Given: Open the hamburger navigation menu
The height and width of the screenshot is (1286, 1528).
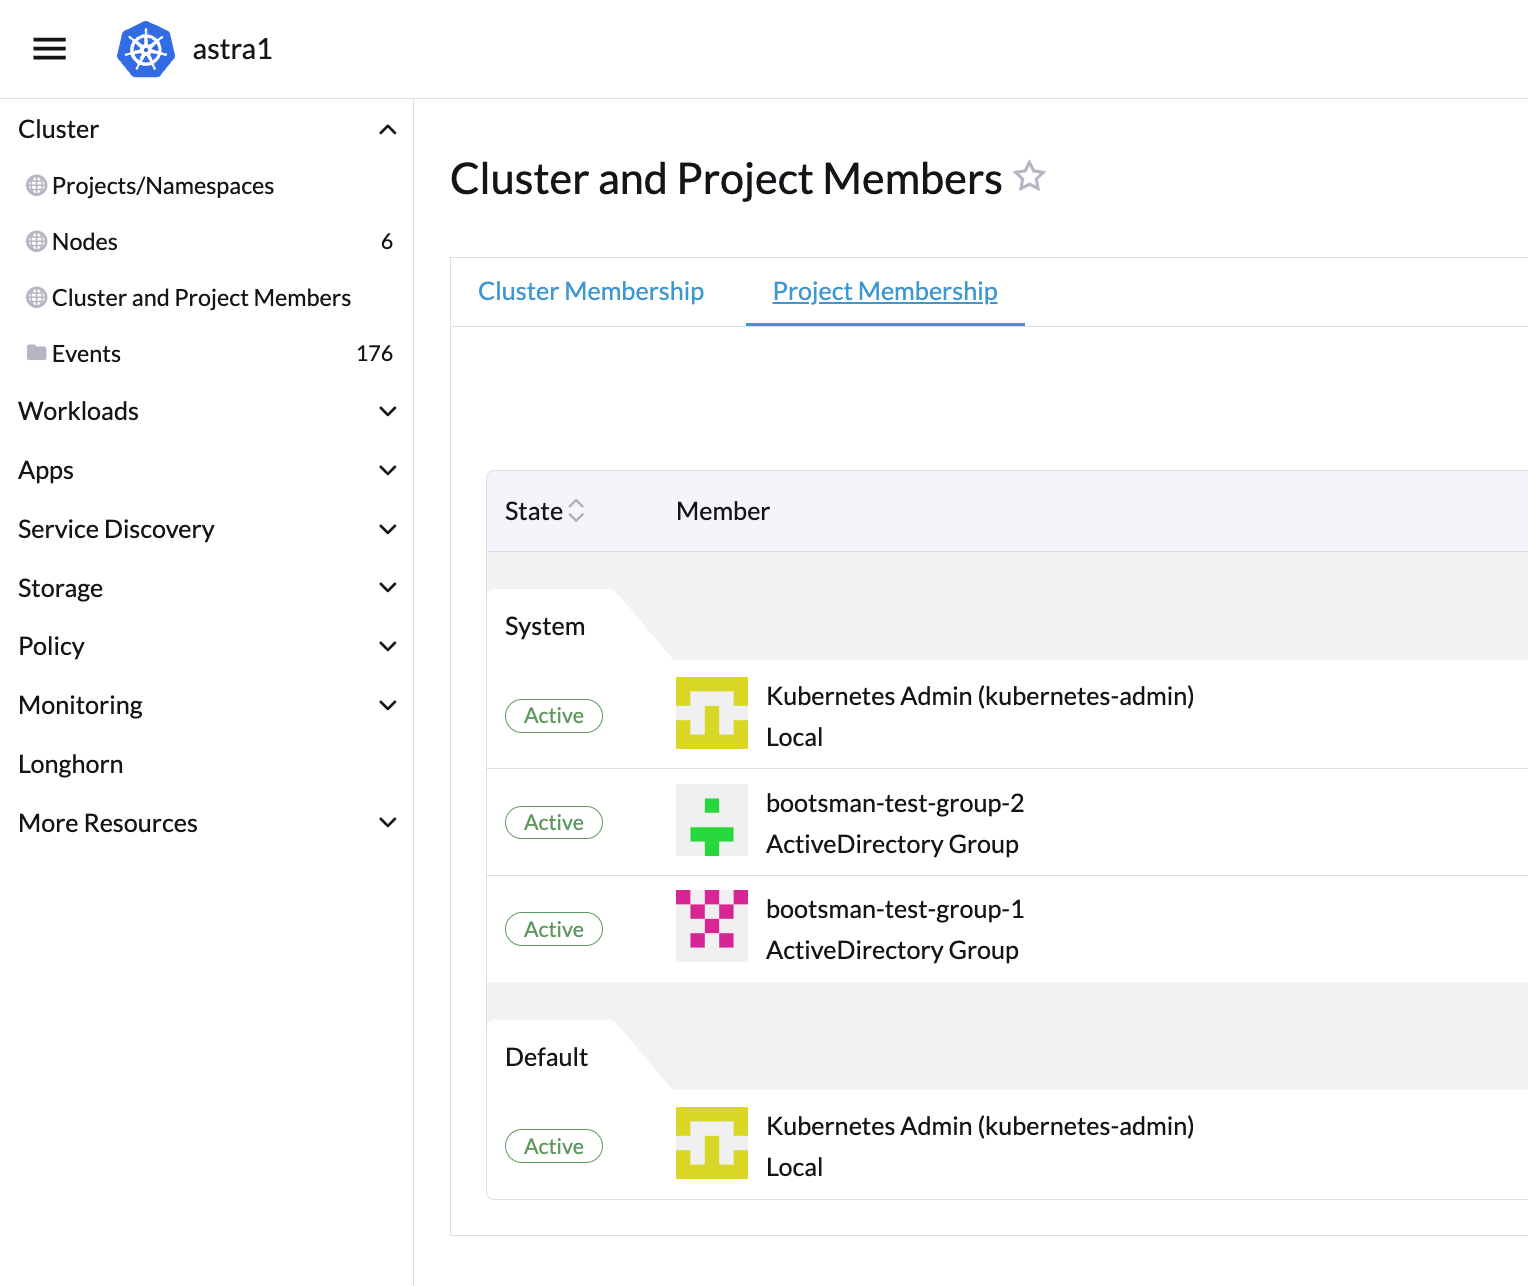Looking at the screenshot, I should pyautogui.click(x=49, y=49).
